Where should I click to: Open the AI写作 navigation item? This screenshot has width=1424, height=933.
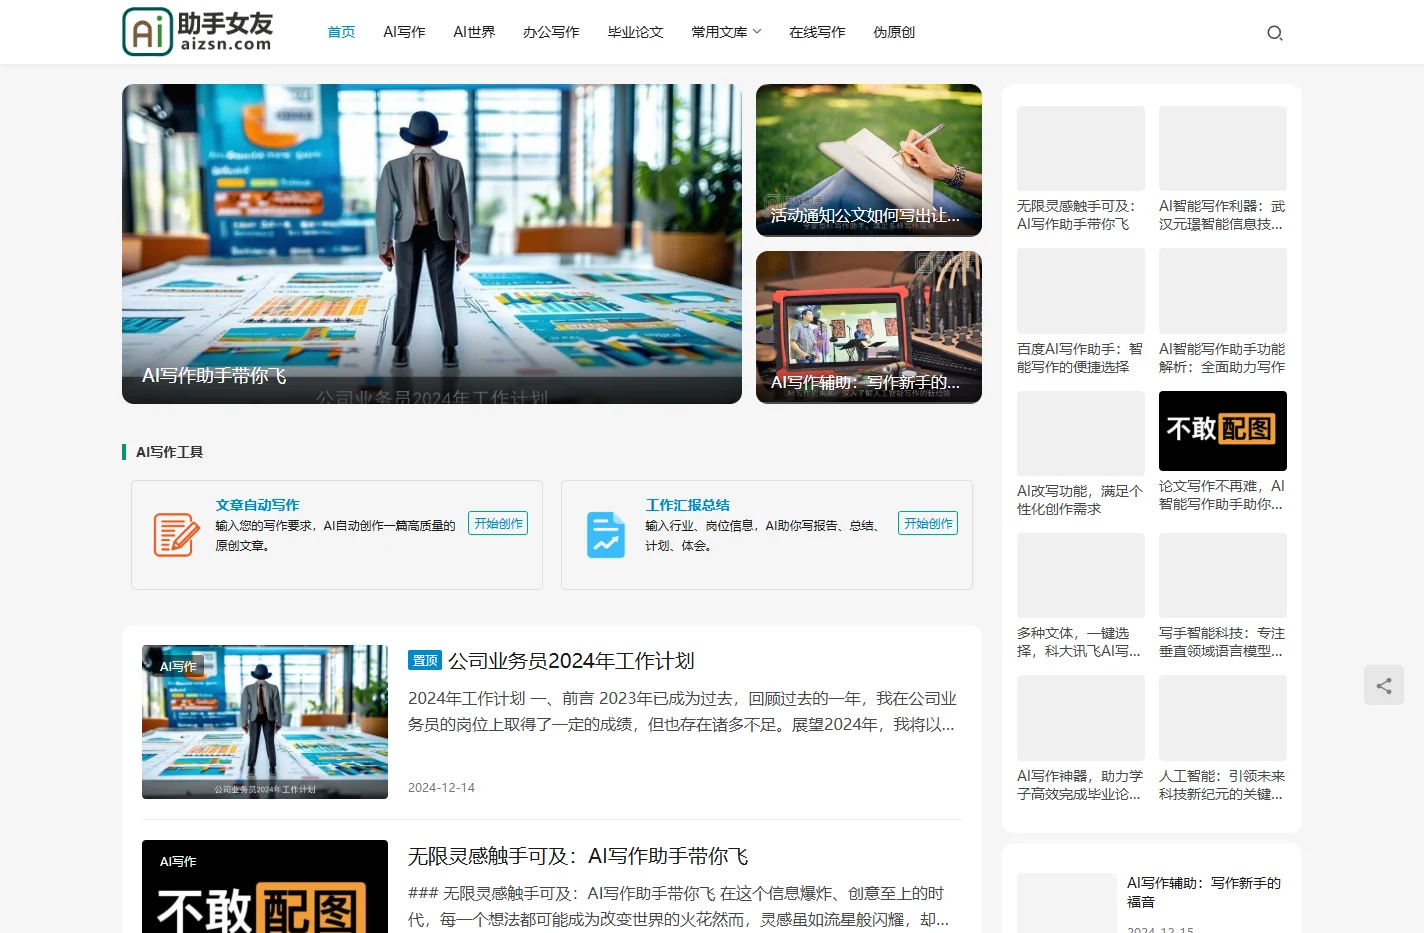[404, 32]
